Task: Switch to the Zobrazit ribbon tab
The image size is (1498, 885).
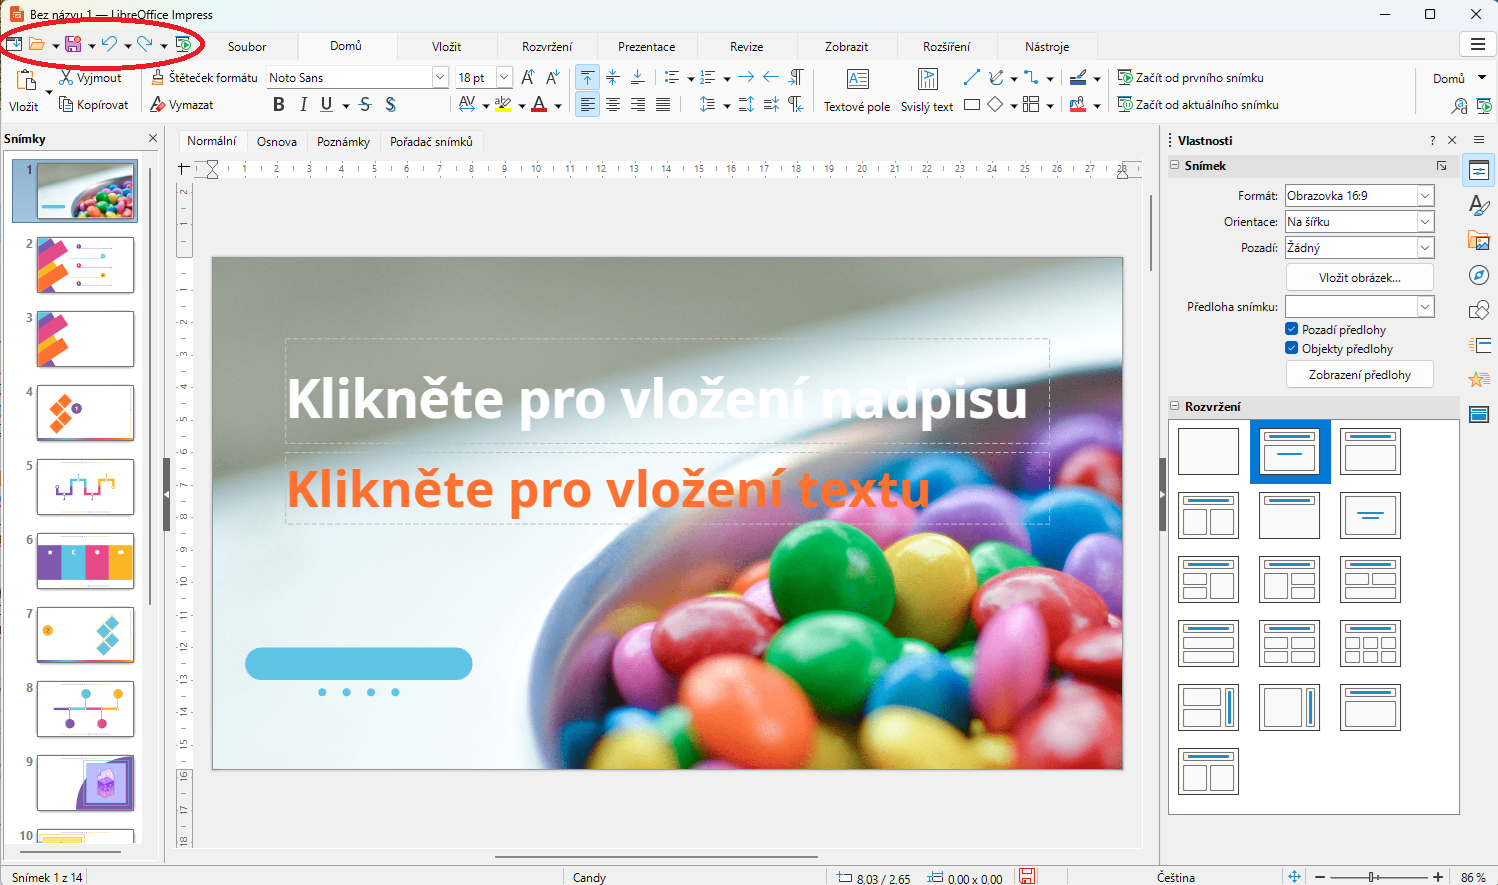Action: (x=846, y=46)
